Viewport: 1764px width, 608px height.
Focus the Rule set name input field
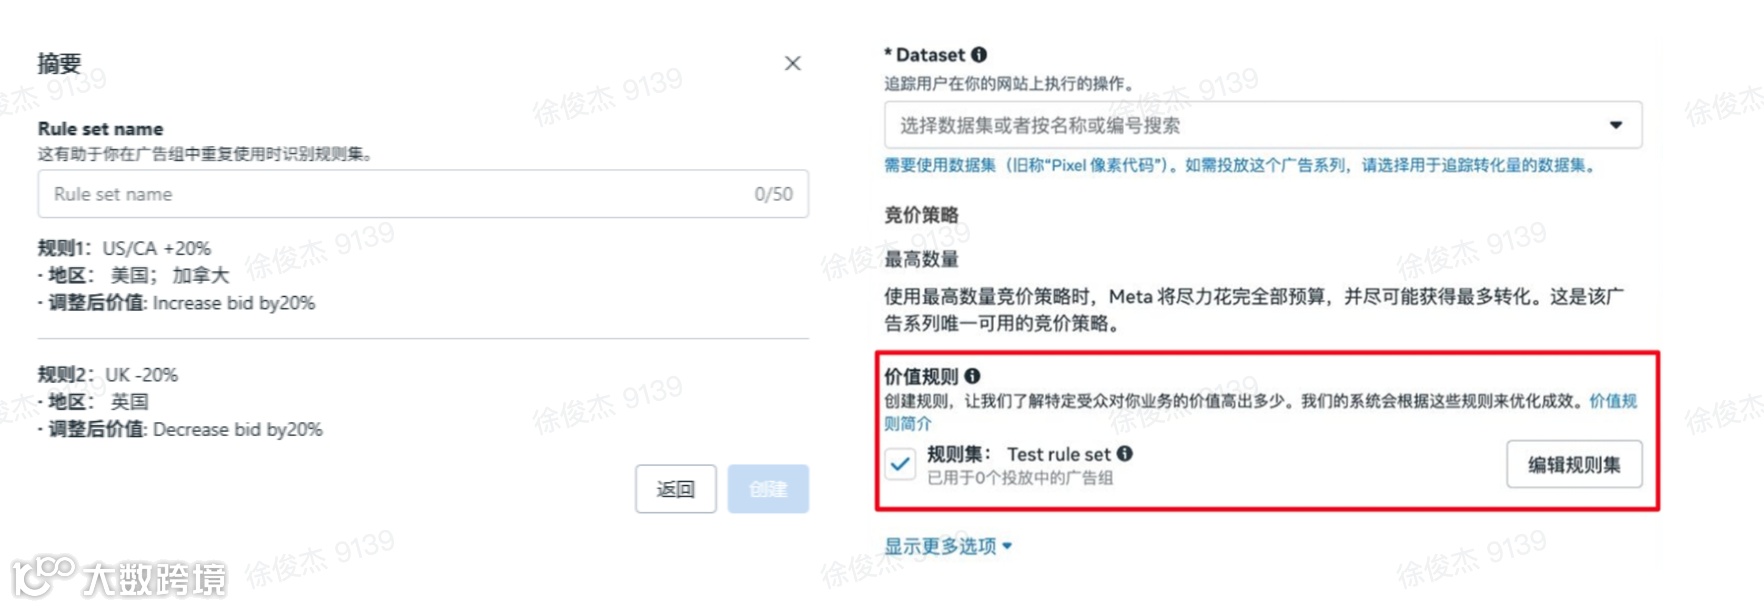423,194
